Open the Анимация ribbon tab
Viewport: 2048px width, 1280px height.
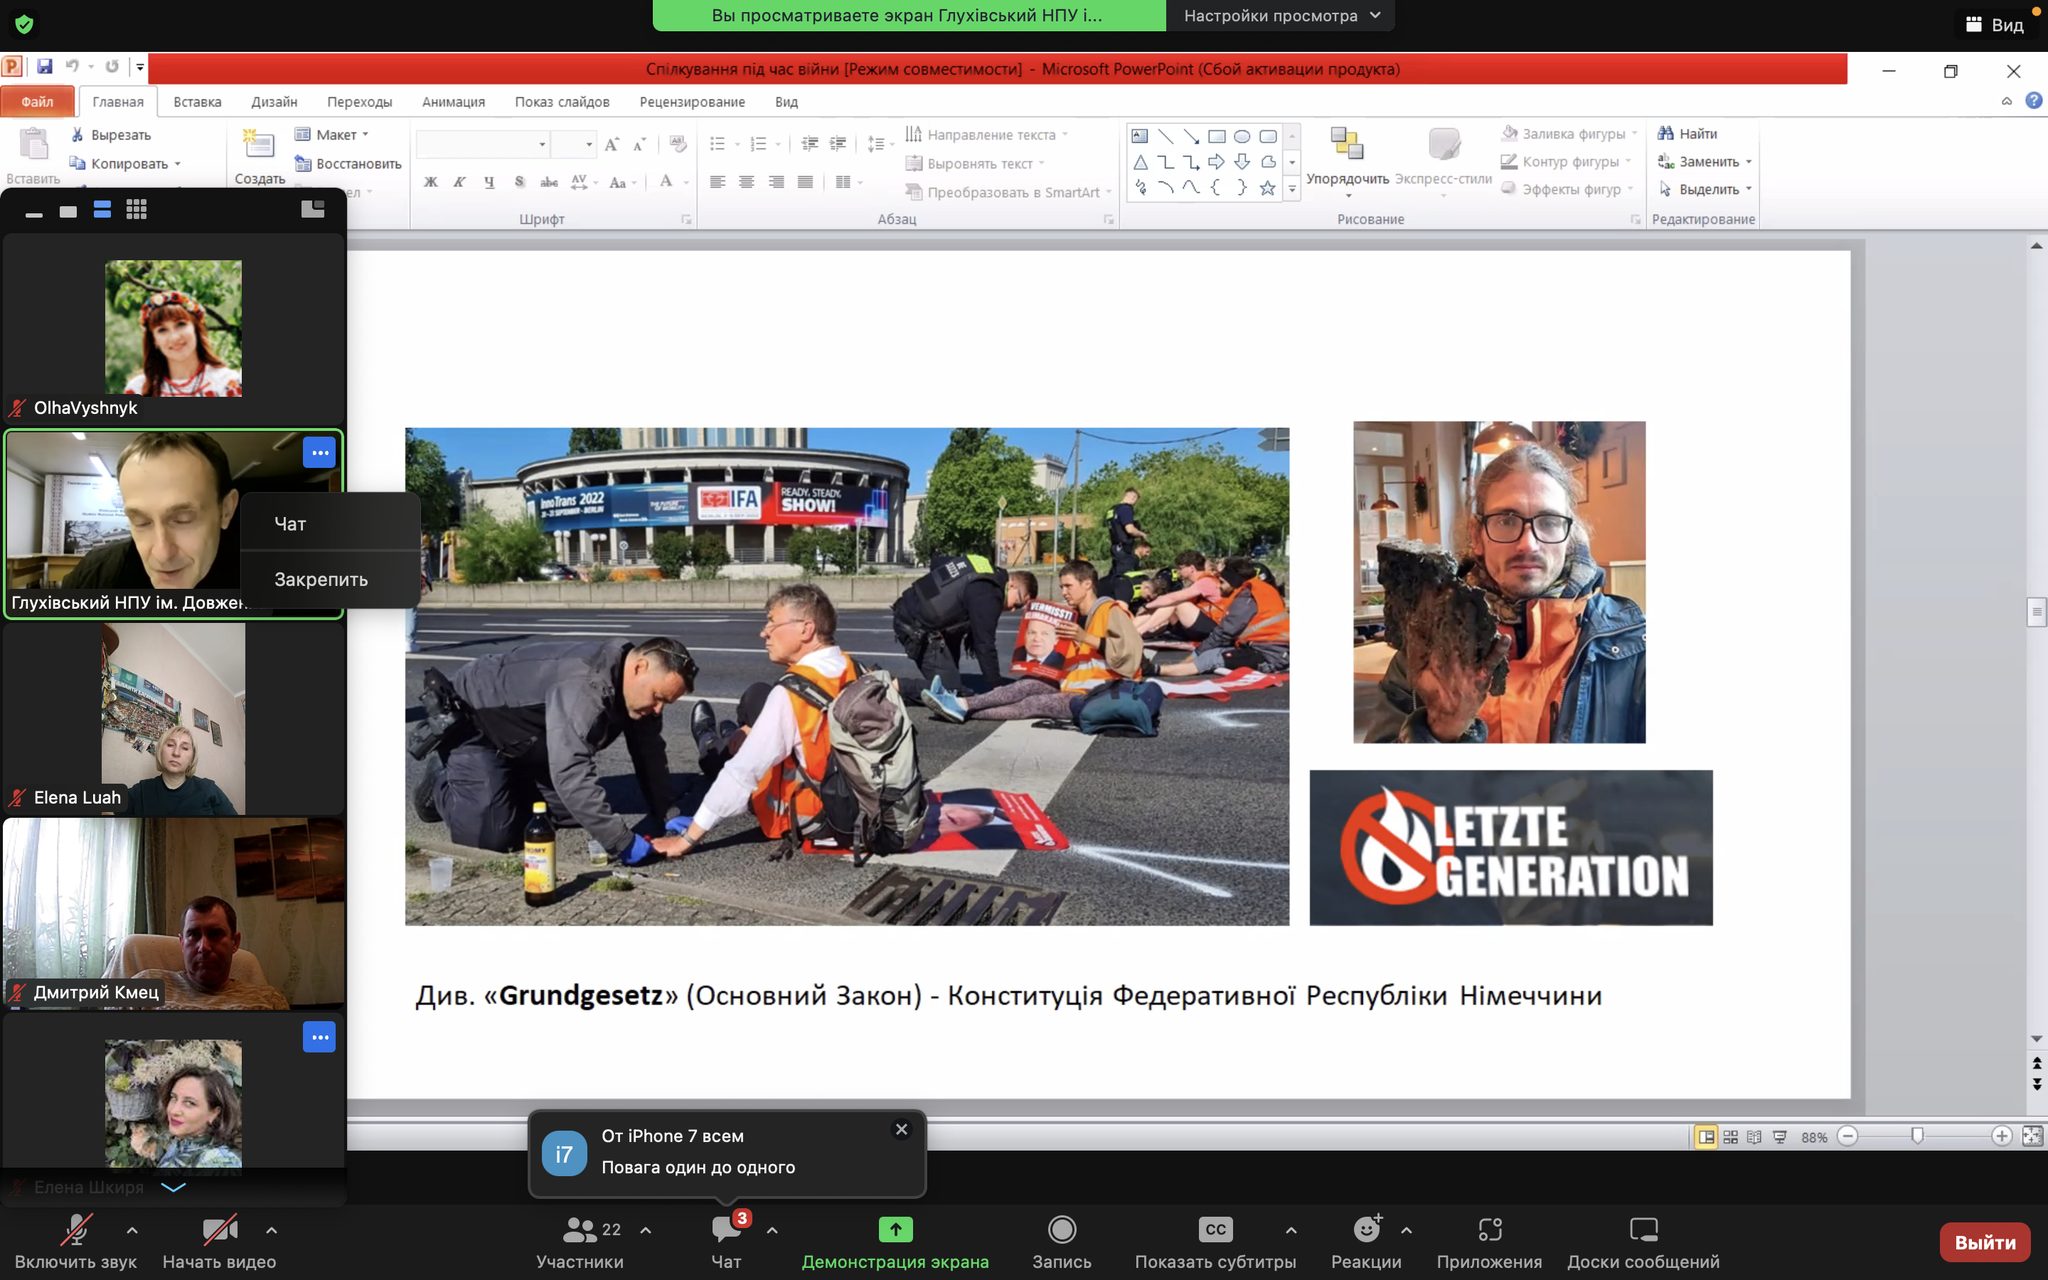[x=453, y=102]
